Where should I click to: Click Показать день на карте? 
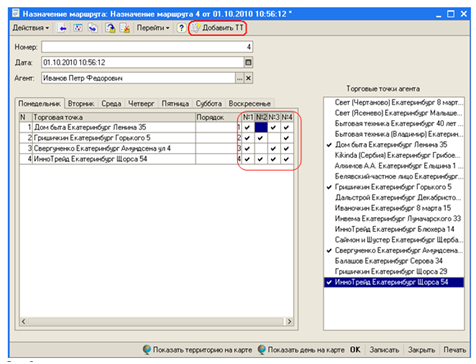pos(301,350)
